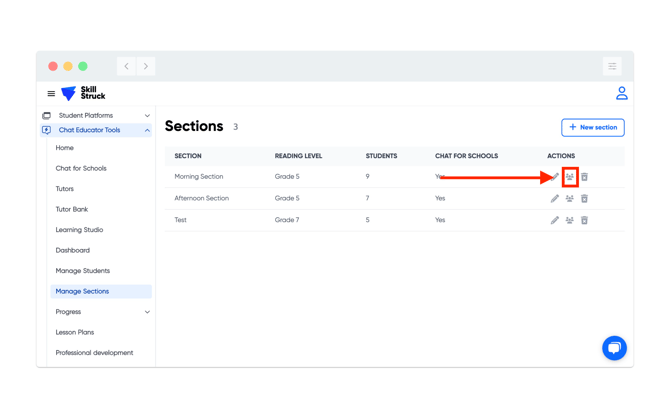Edit the Afternoon Section with pencil icon

point(555,198)
